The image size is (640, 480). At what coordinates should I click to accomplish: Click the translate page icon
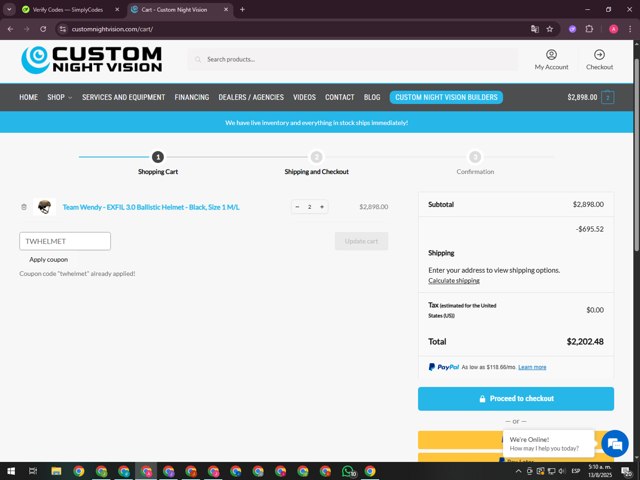pos(535,29)
